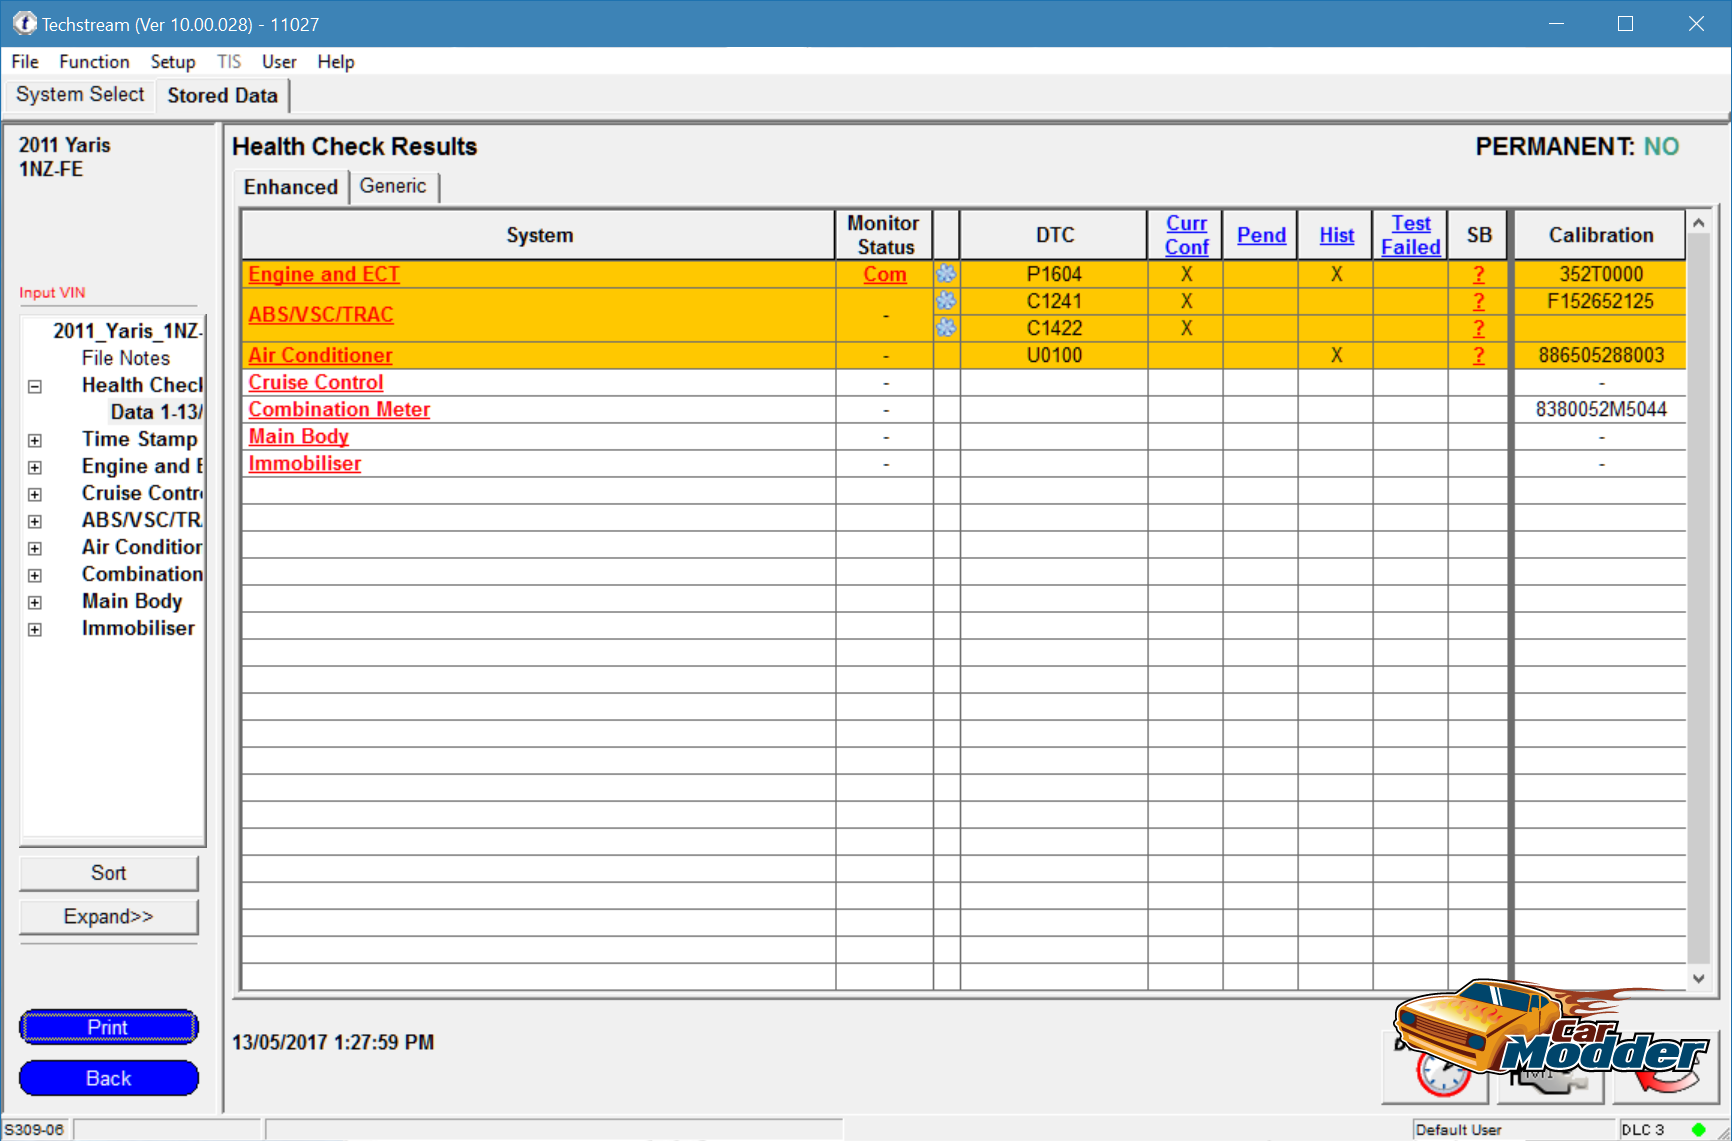Click the Curr Conf column header link
Viewport: 1732px width, 1141px height.
point(1186,235)
